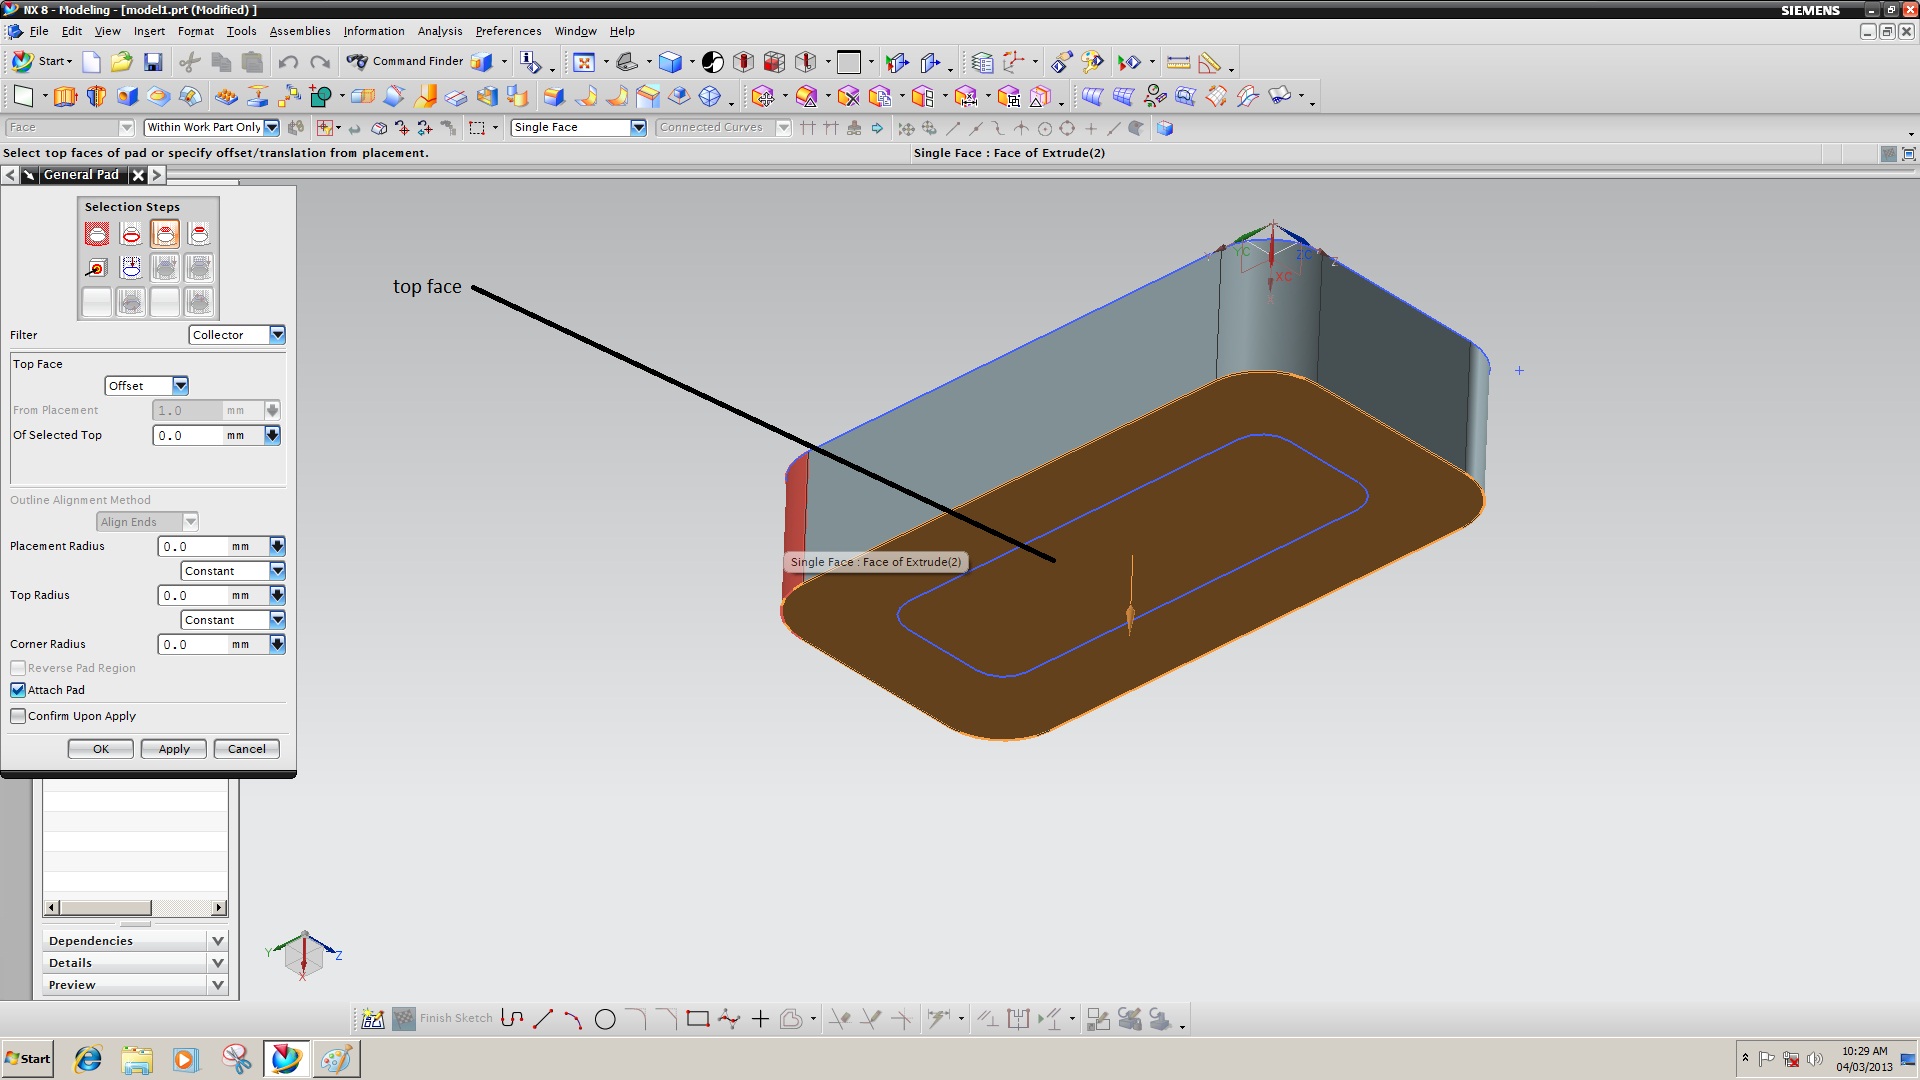Open the Collector filter dropdown

click(x=278, y=335)
